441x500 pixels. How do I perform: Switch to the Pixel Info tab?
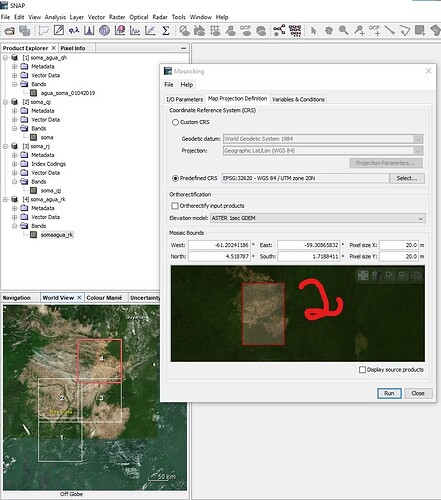pyautogui.click(x=73, y=48)
